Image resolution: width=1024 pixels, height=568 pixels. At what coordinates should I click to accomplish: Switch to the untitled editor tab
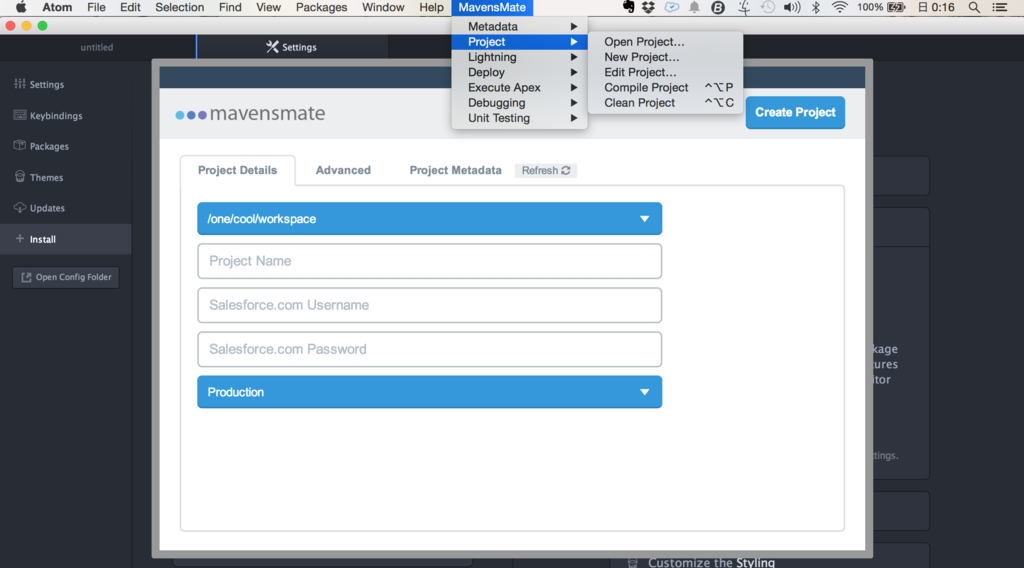(97, 47)
